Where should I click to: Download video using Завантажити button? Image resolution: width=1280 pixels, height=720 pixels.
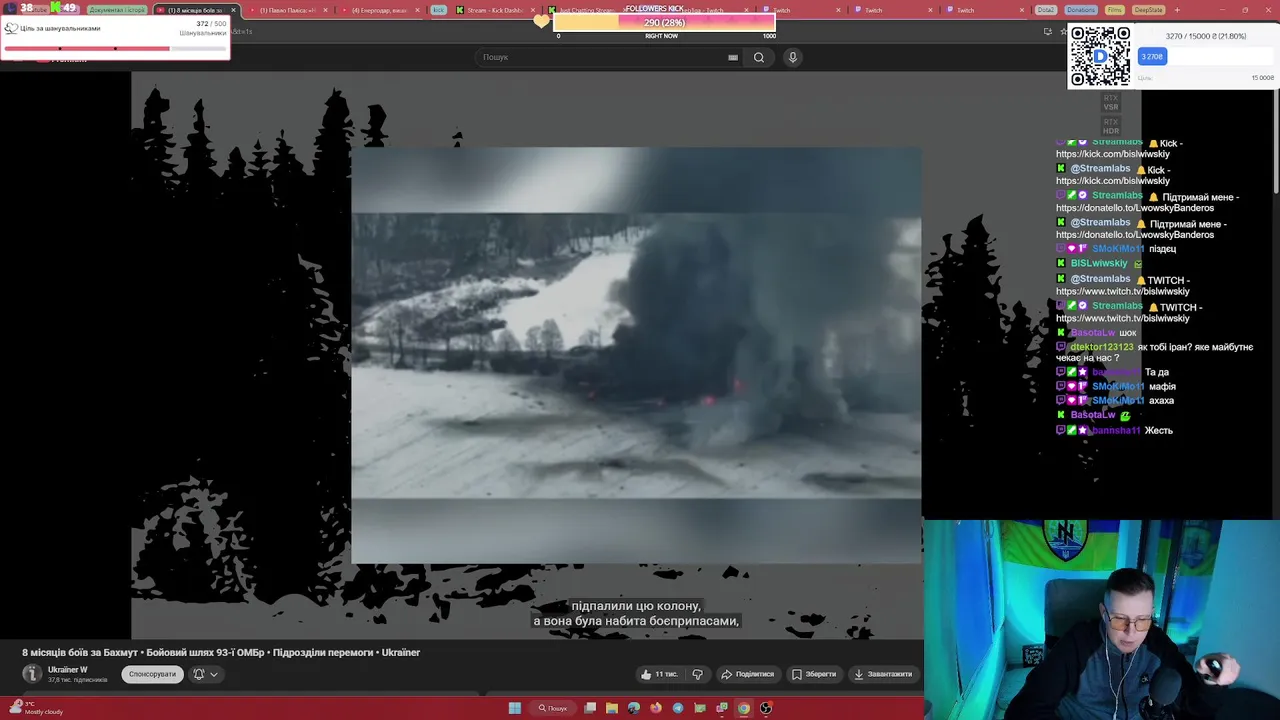point(883,674)
